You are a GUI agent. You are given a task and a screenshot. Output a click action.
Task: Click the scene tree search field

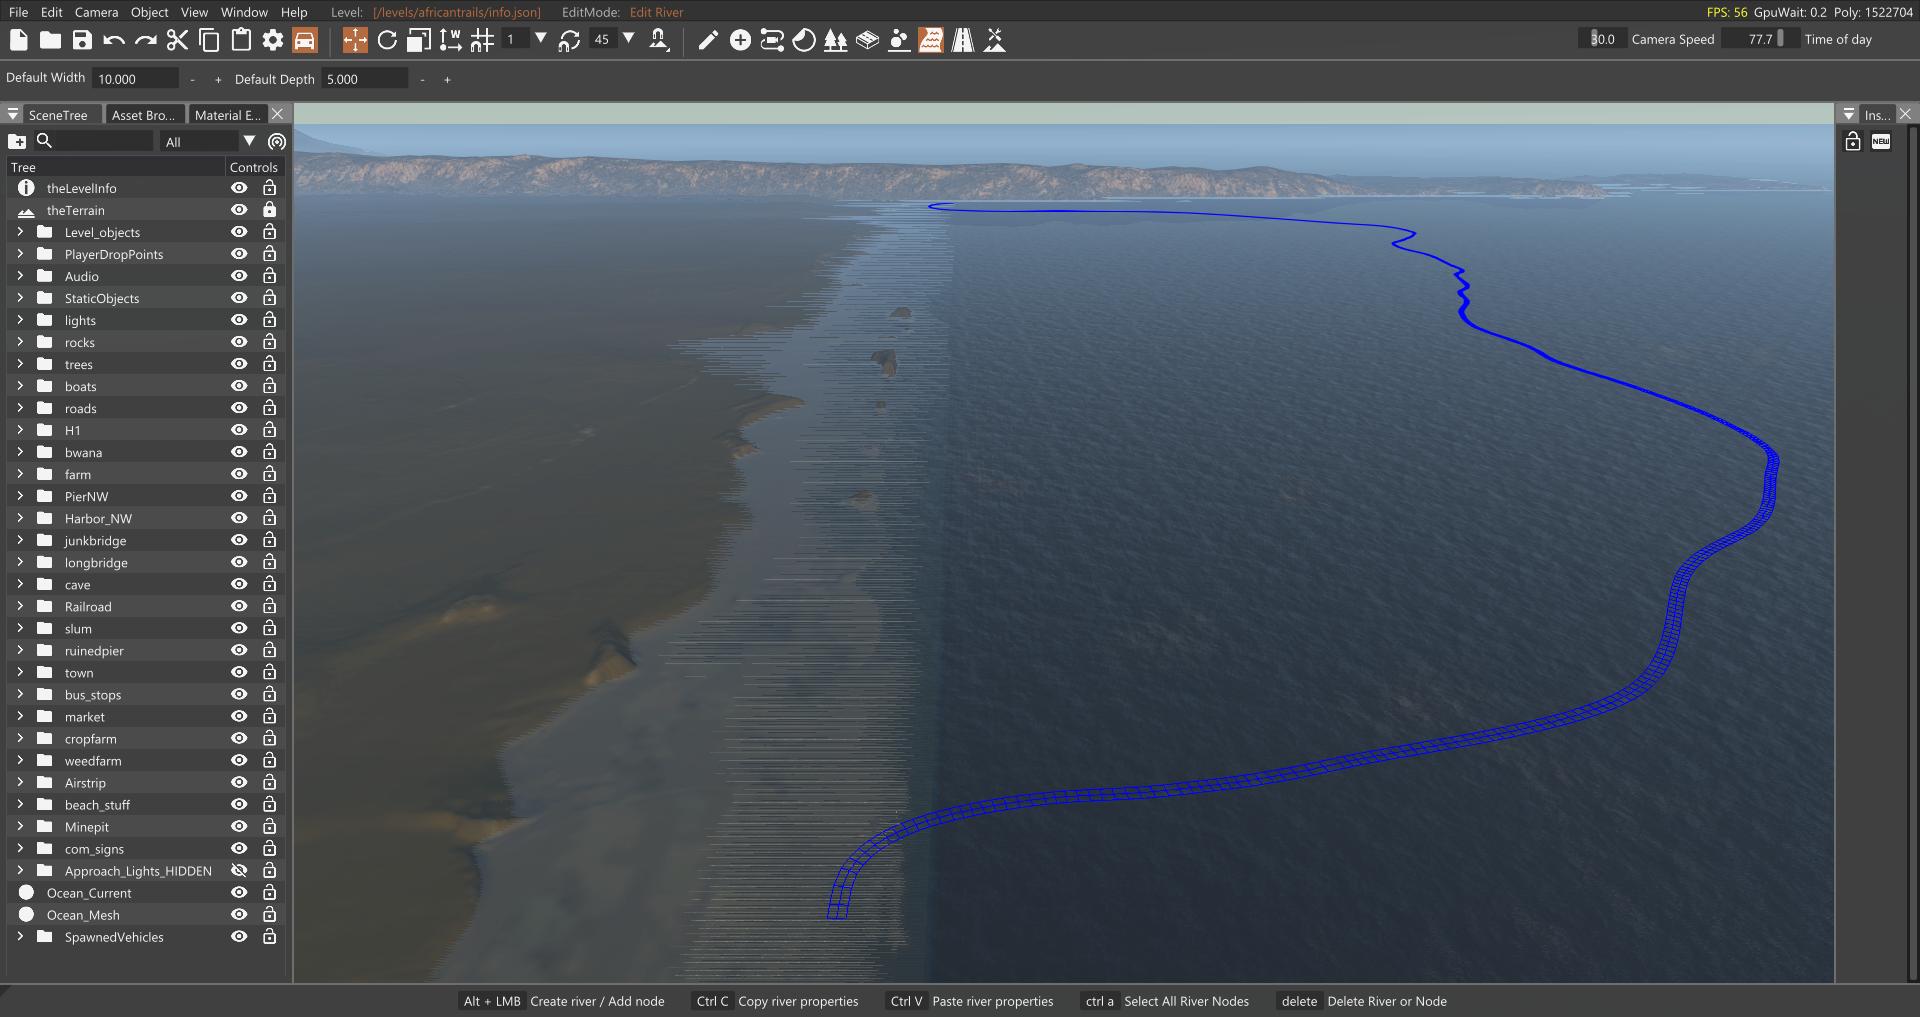pyautogui.click(x=93, y=142)
